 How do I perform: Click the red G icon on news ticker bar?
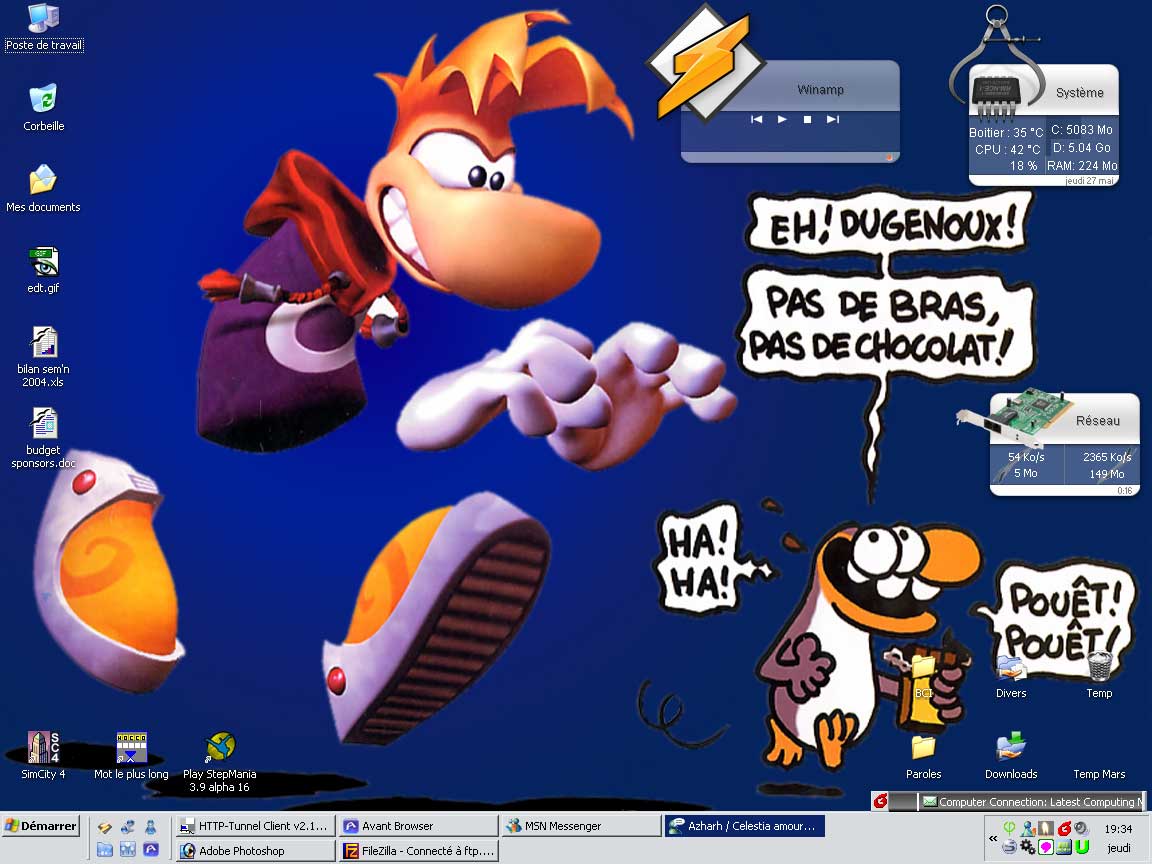tap(880, 801)
